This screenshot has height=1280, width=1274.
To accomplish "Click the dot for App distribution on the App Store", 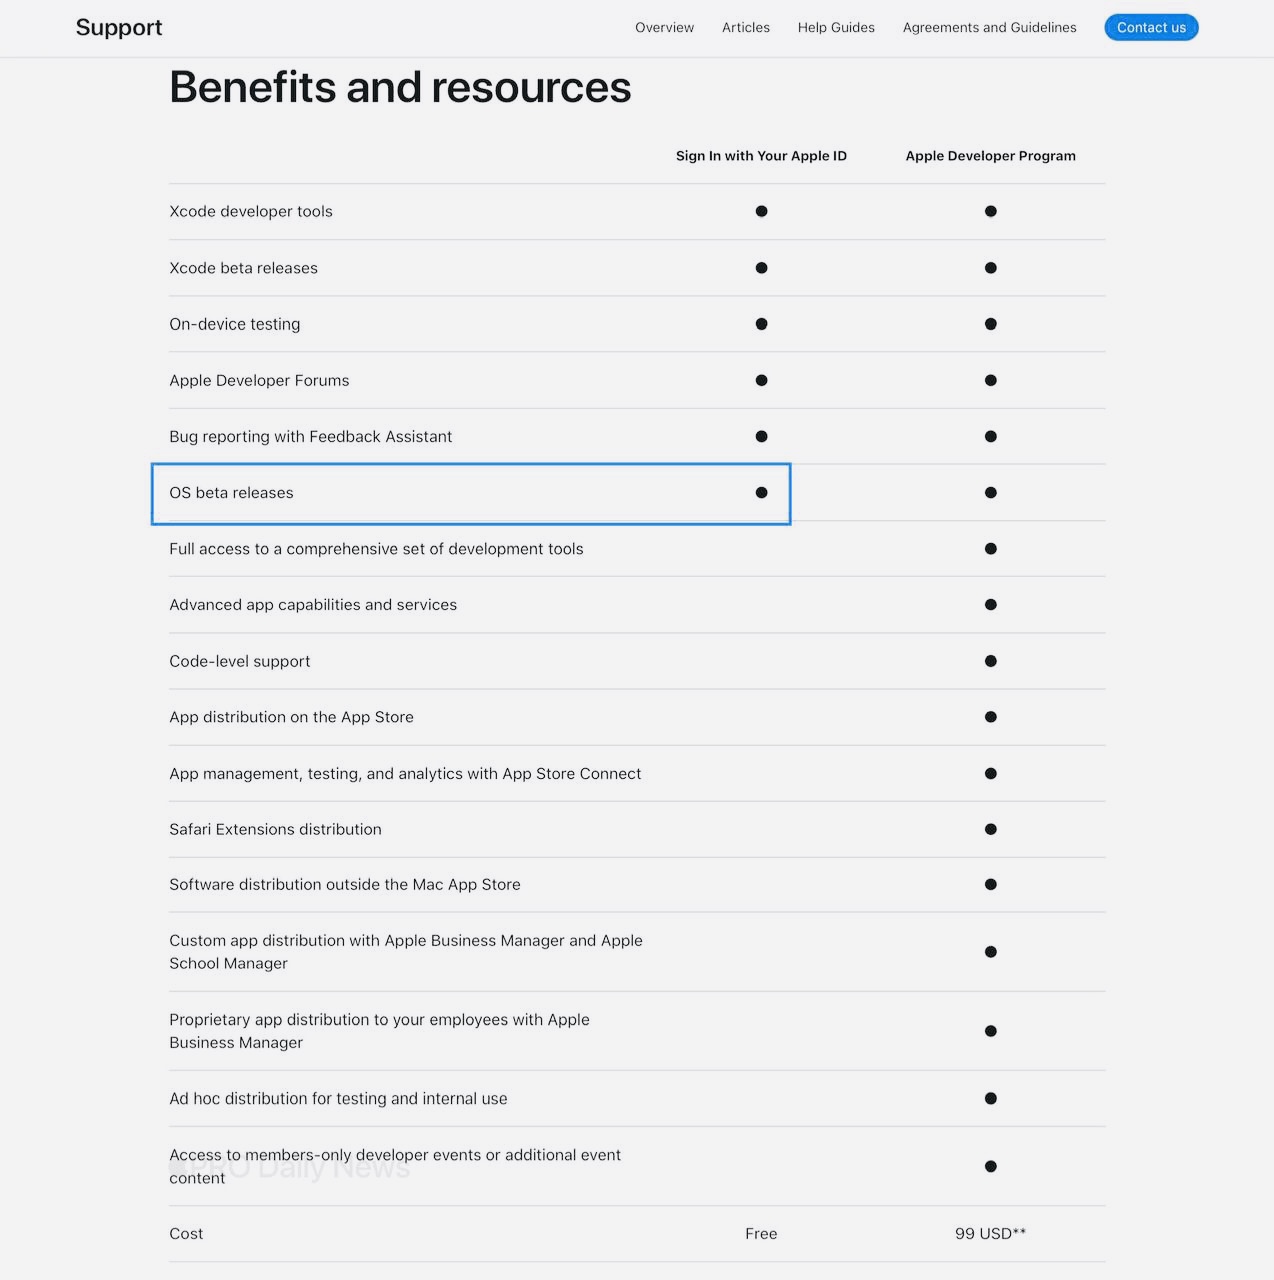I will coord(990,717).
